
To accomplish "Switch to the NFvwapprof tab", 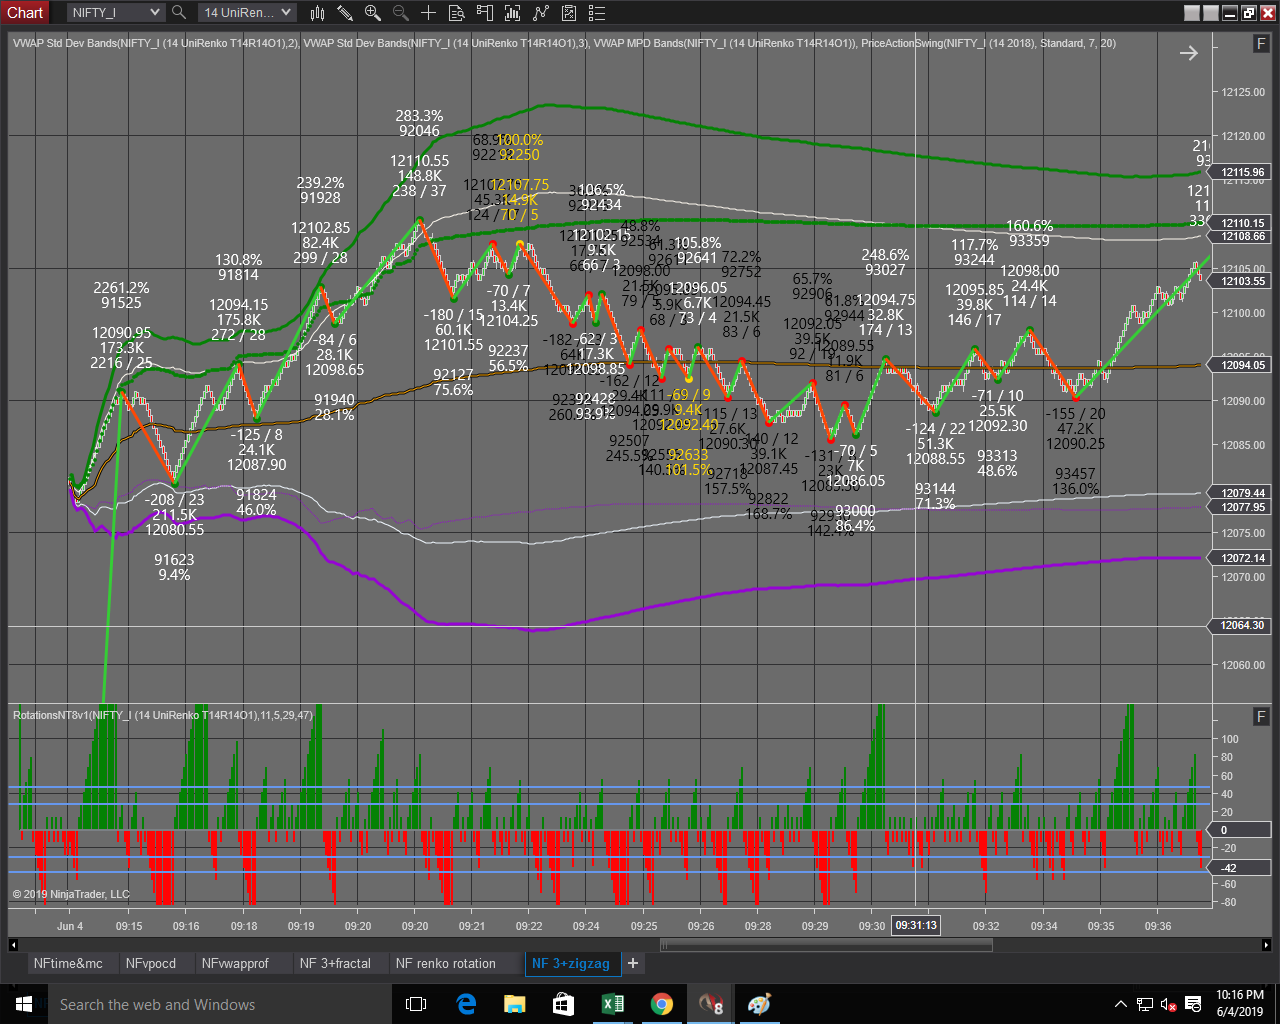I will pyautogui.click(x=235, y=964).
